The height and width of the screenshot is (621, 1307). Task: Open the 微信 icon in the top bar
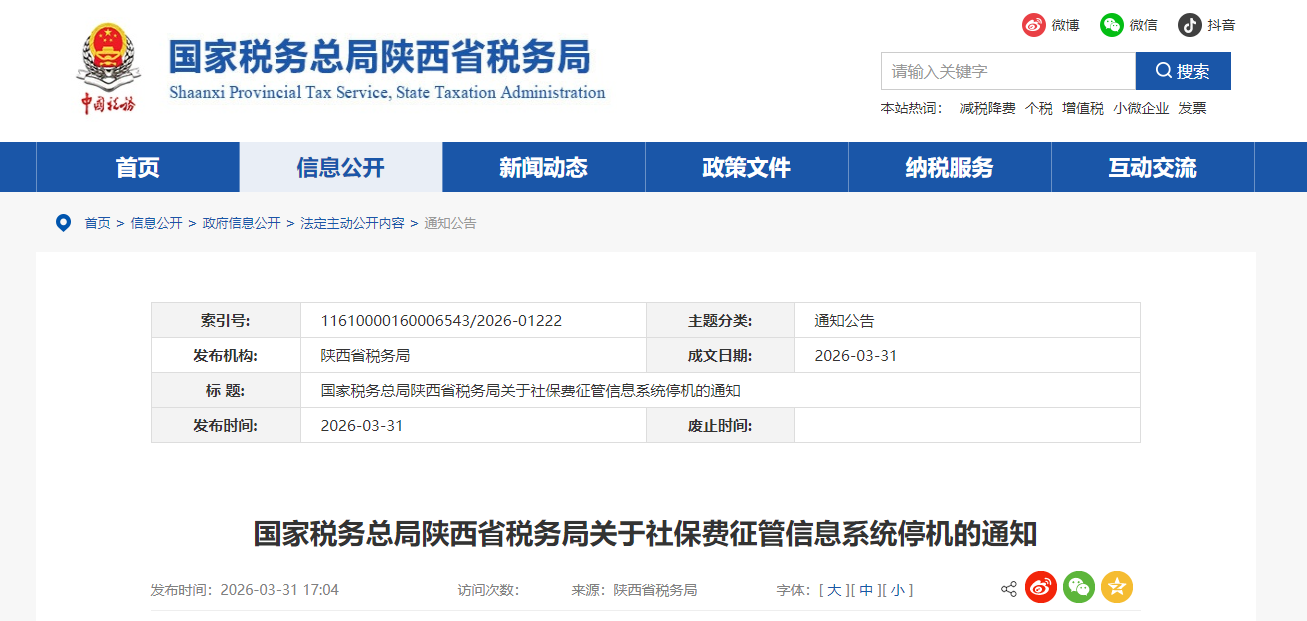coord(1111,25)
